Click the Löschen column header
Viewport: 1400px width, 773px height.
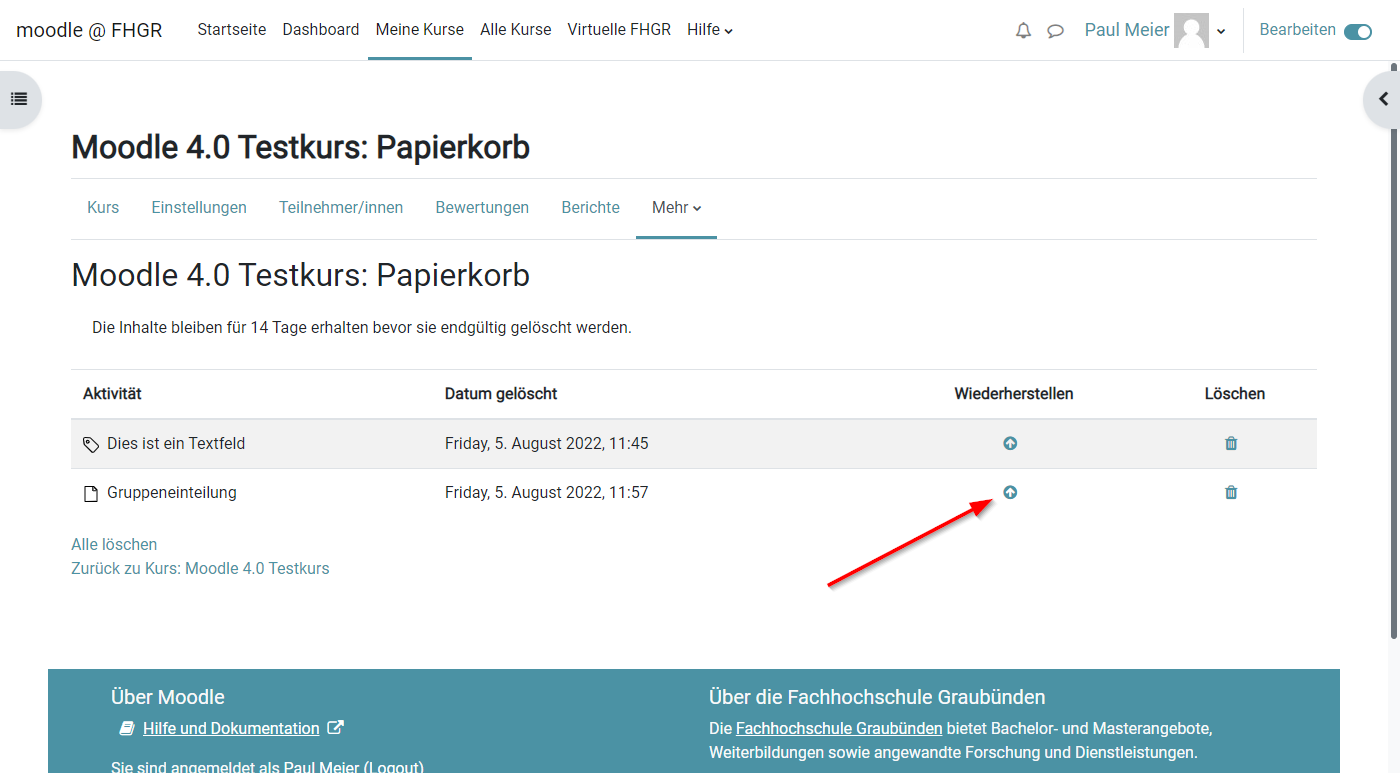click(1235, 394)
